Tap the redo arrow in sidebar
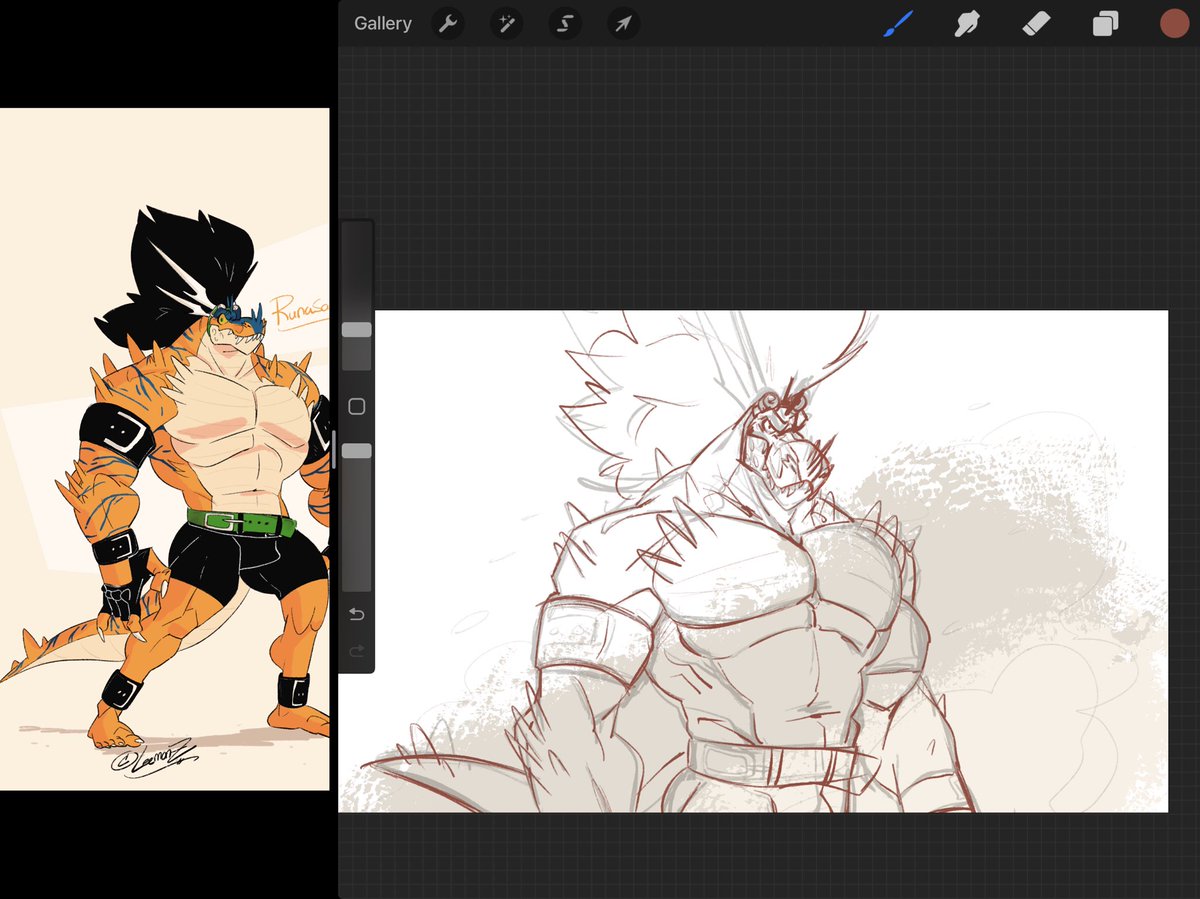Screen dimensions: 1200x899 click(x=357, y=652)
